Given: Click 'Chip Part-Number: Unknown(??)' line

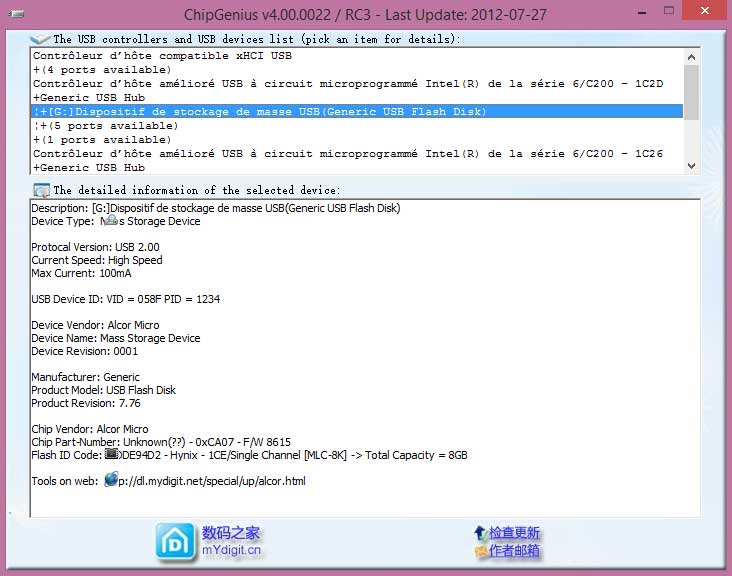Looking at the screenshot, I should 161,442.
